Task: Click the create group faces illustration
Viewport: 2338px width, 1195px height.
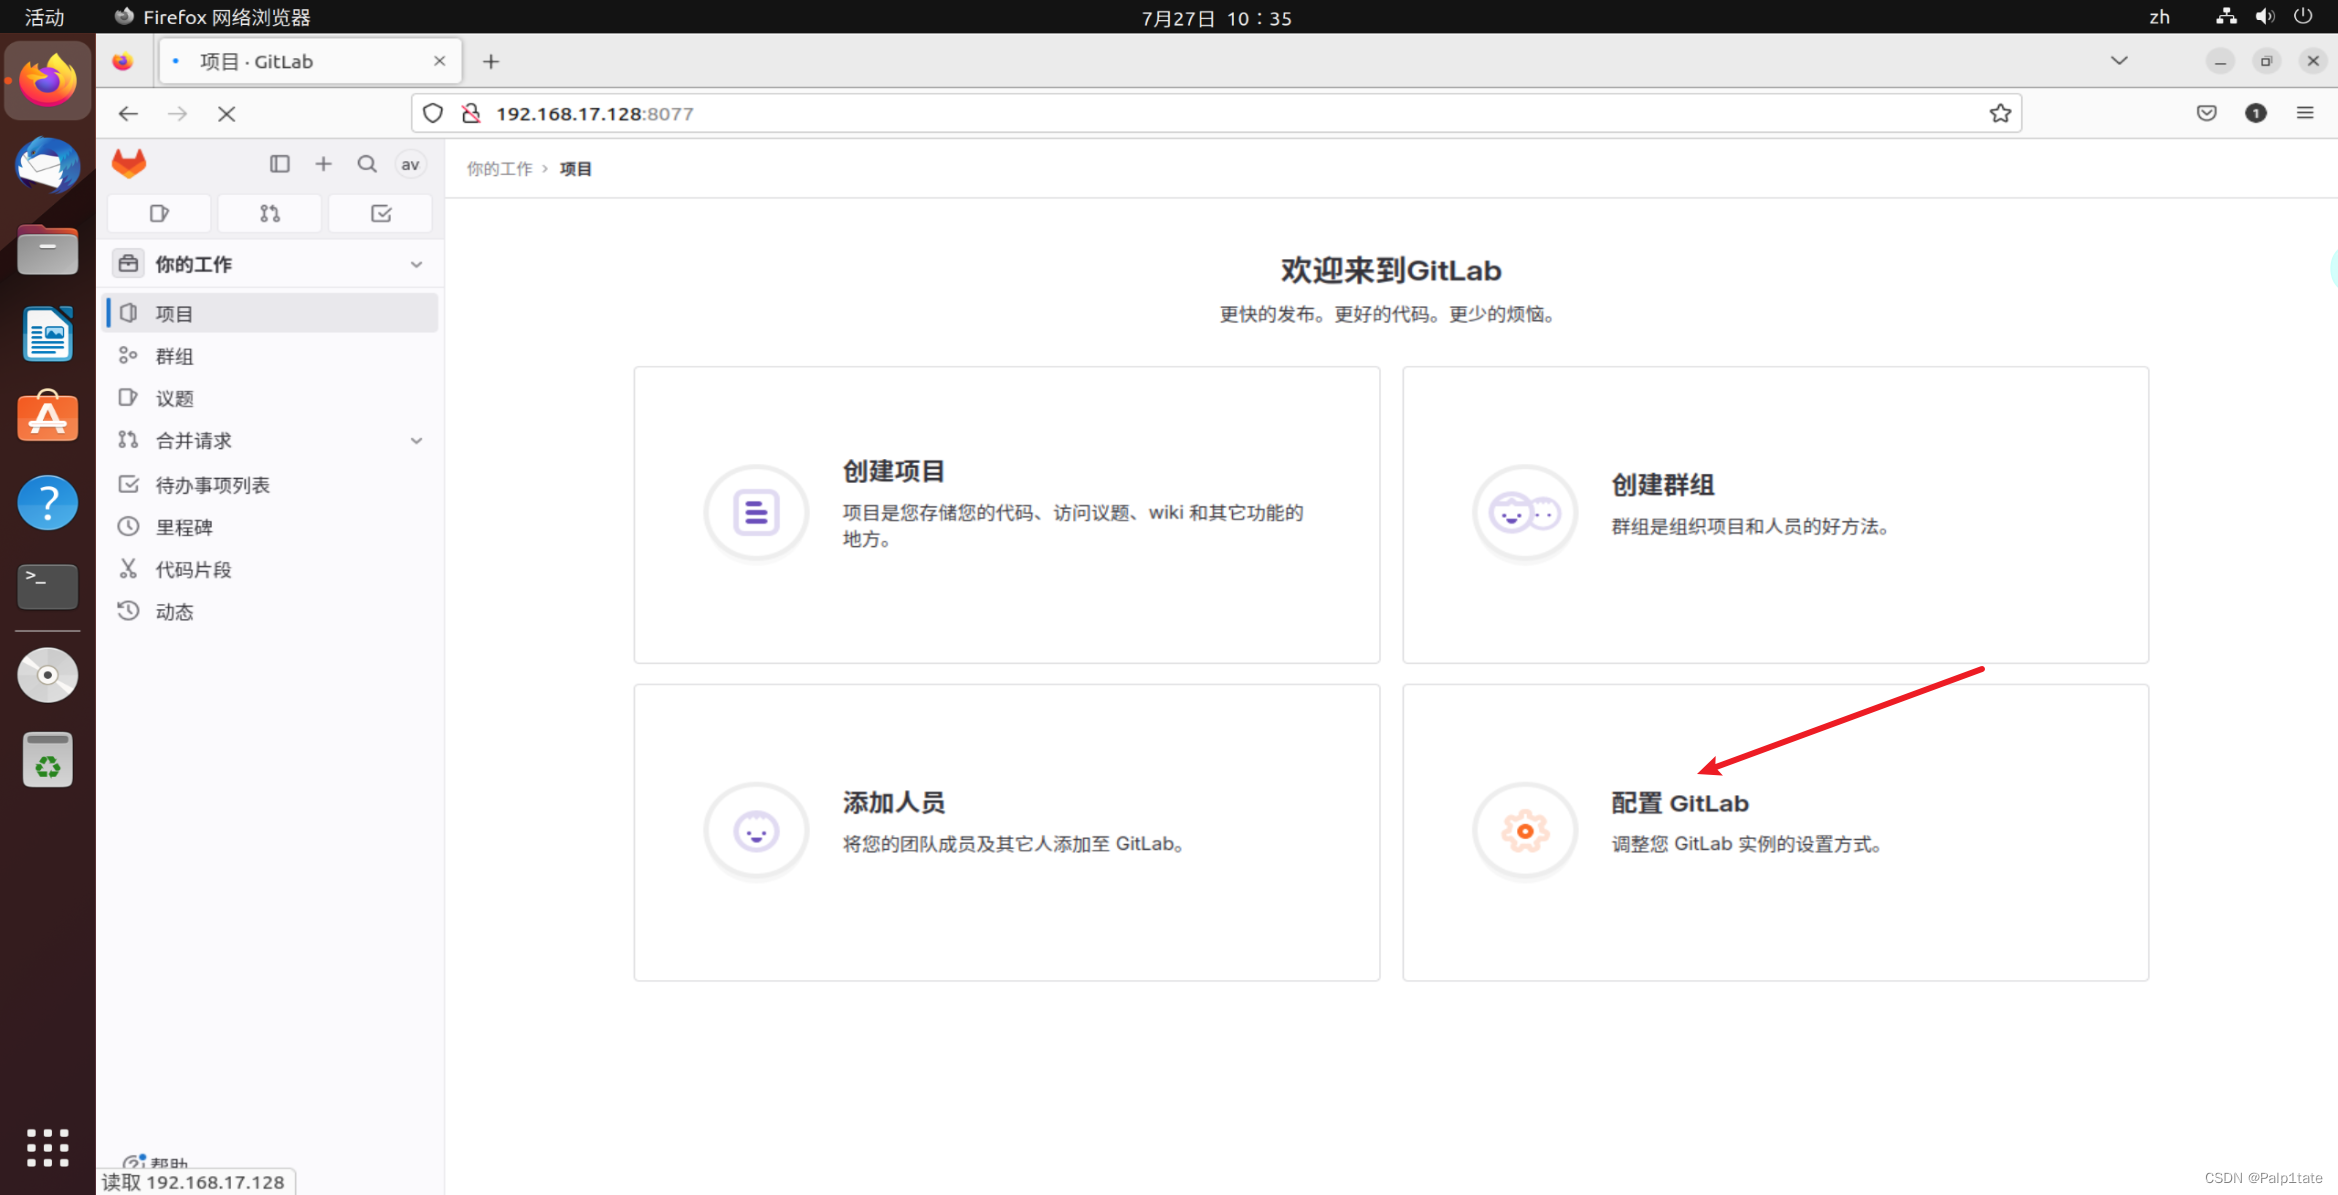Action: point(1525,513)
